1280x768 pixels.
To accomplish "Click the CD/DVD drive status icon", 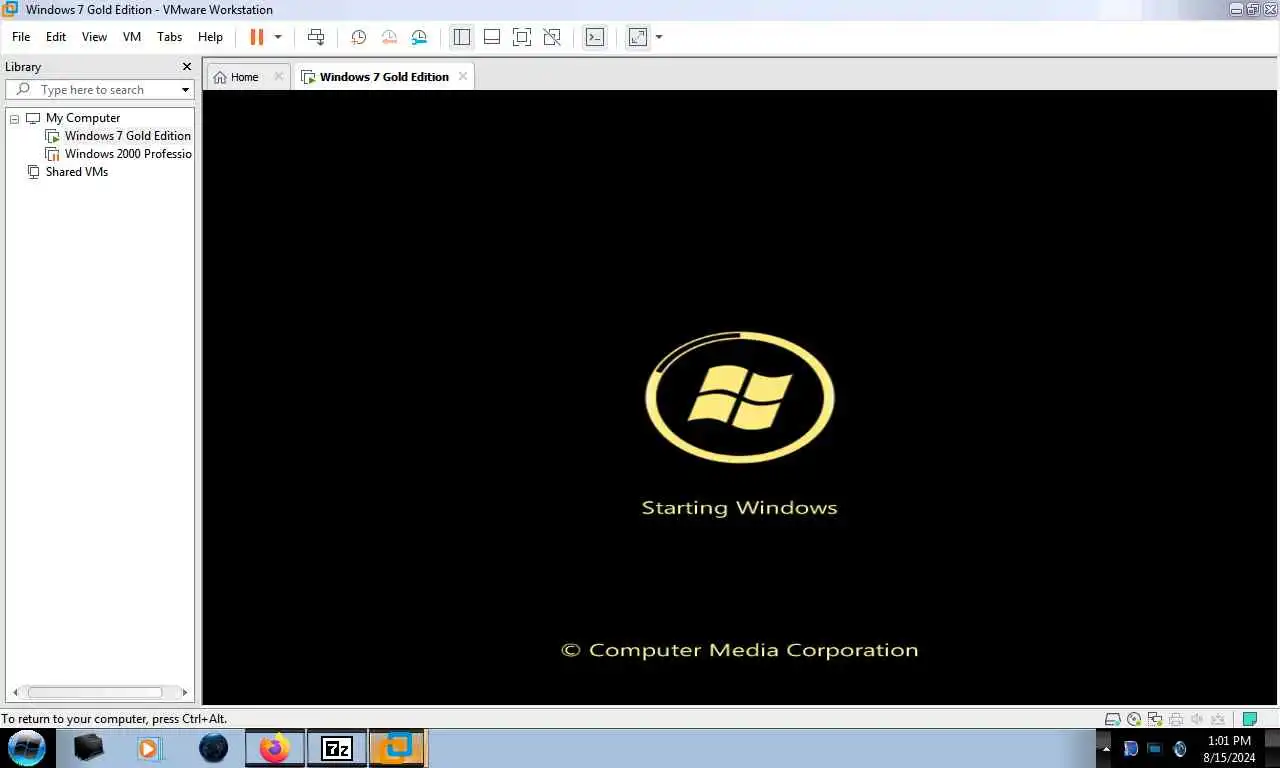I will click(x=1134, y=719).
